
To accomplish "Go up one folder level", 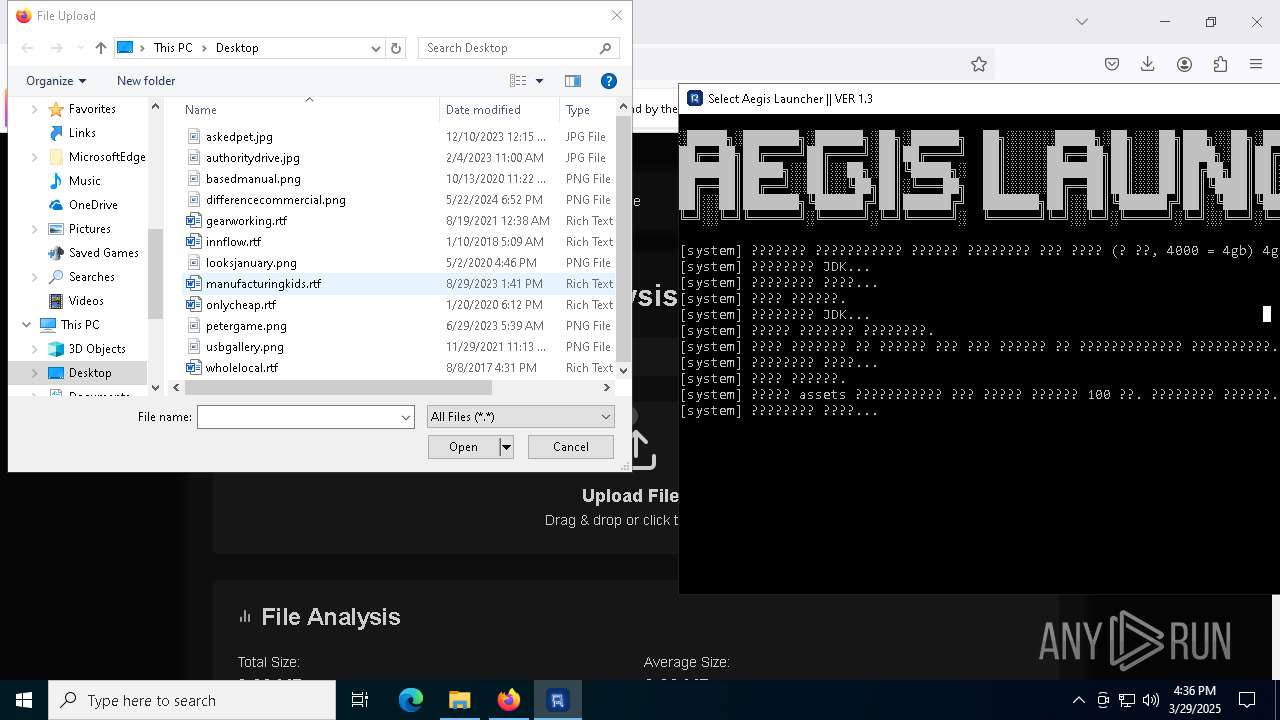I will (x=100, y=48).
